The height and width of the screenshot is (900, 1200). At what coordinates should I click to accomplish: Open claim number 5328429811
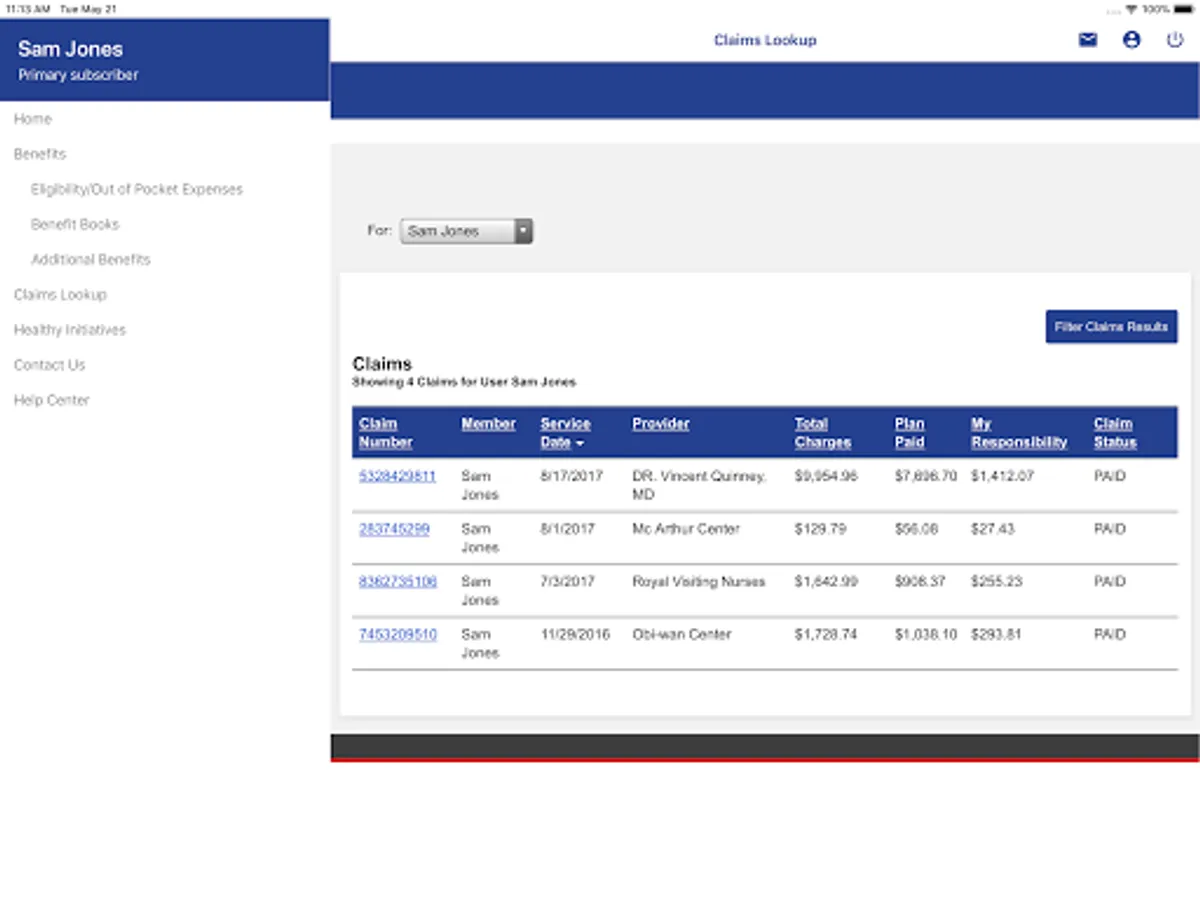click(397, 476)
